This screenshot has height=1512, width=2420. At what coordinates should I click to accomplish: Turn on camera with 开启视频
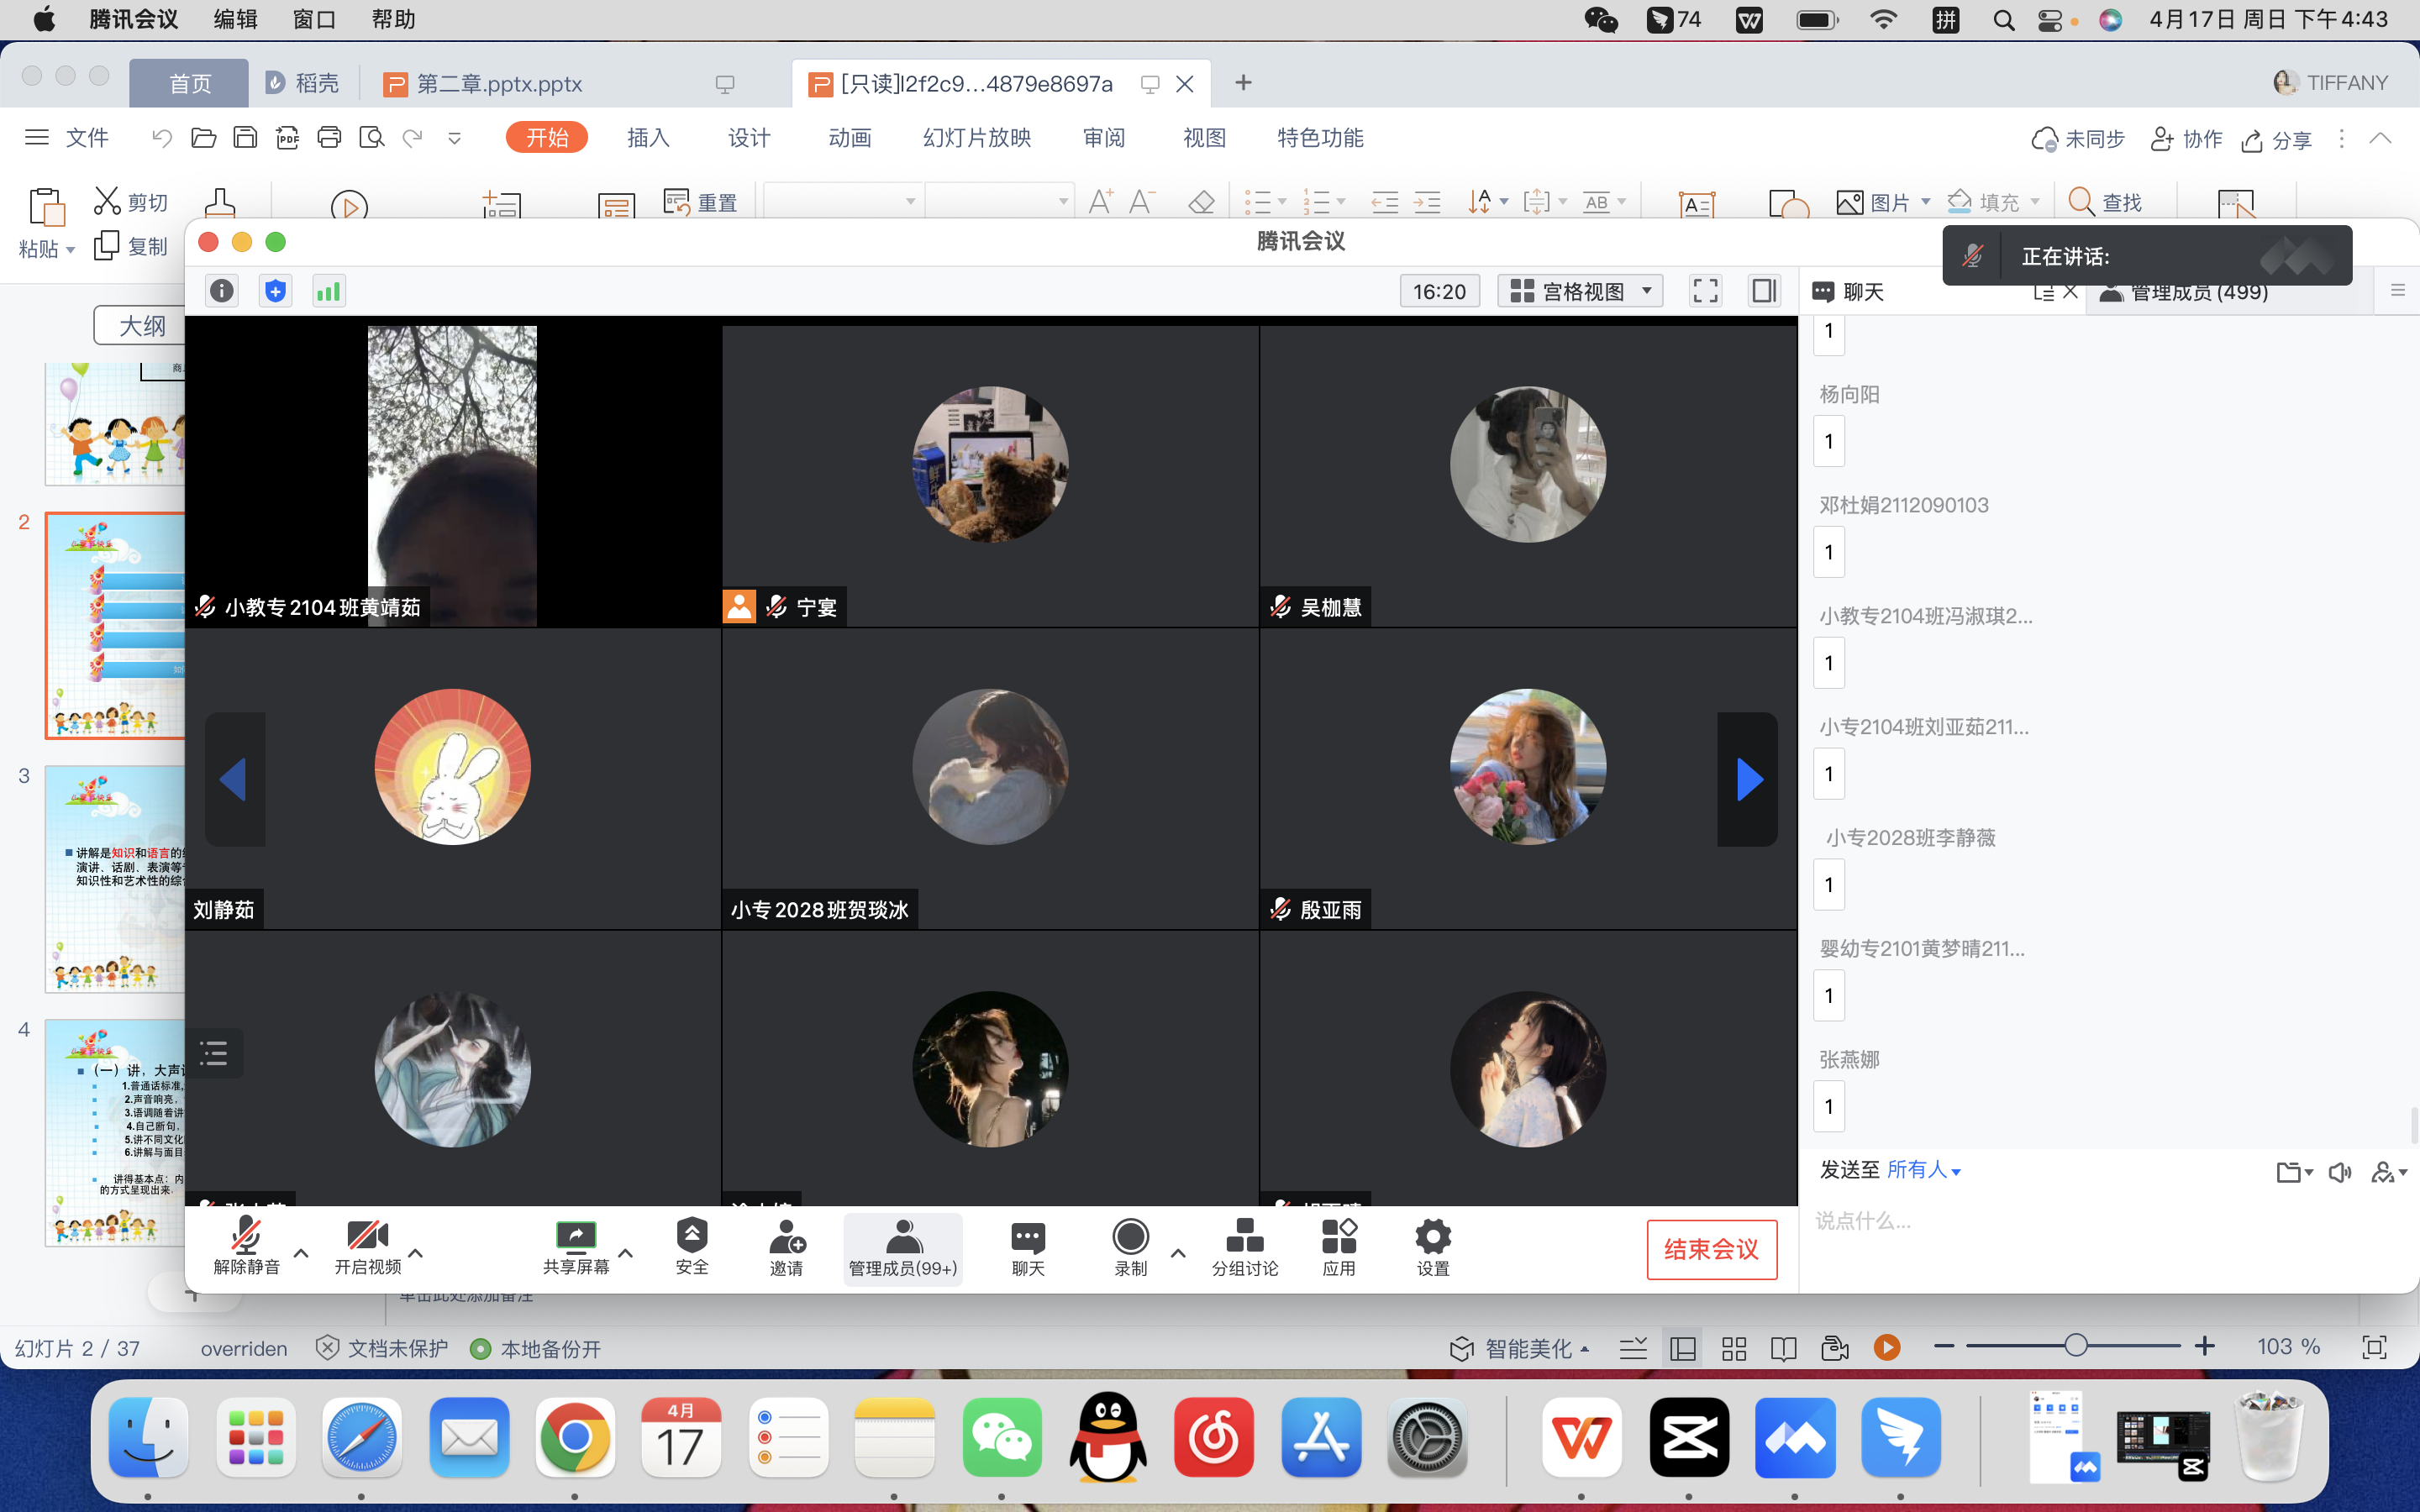[x=367, y=1247]
